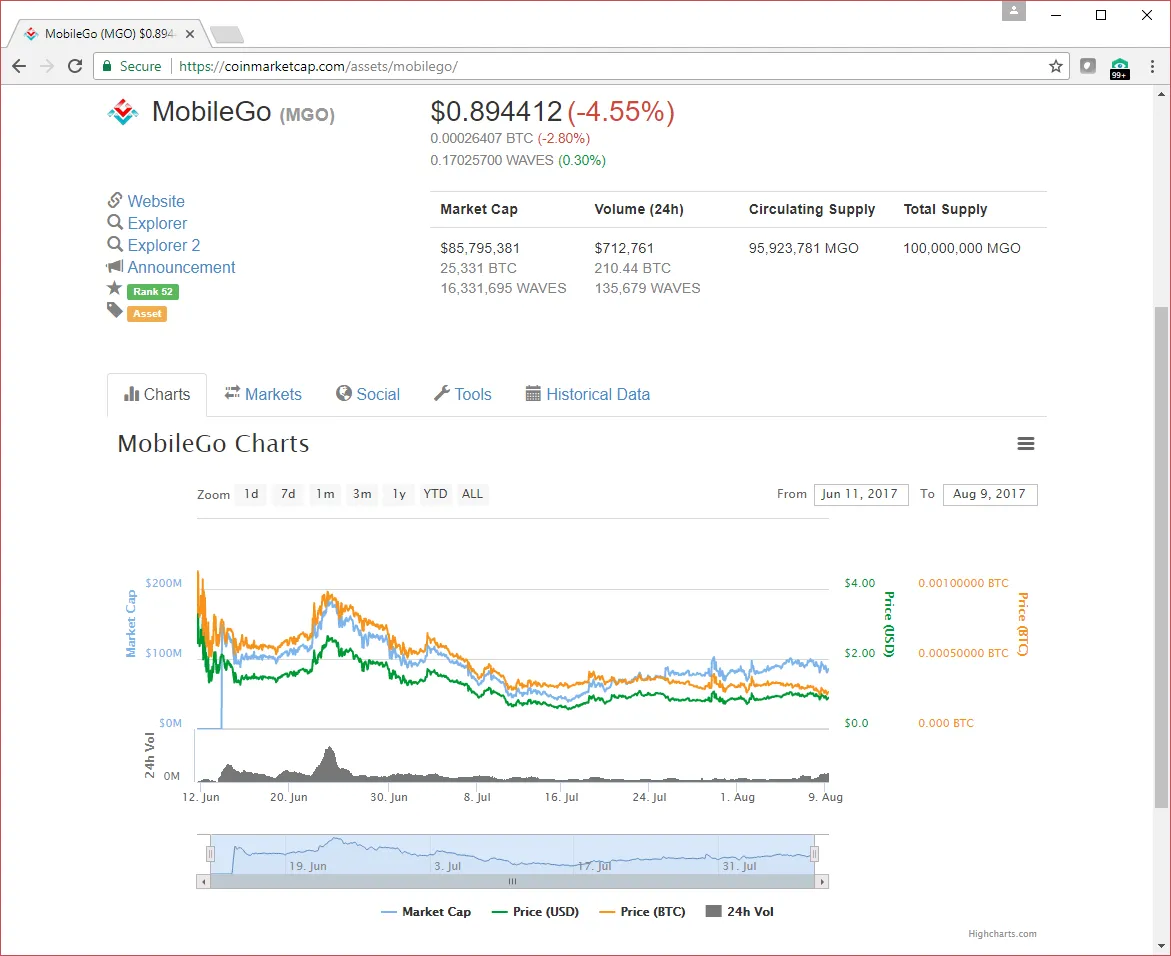Viewport: 1171px width, 956px height.
Task: Click page scrollbar up arrow
Action: [1161, 93]
